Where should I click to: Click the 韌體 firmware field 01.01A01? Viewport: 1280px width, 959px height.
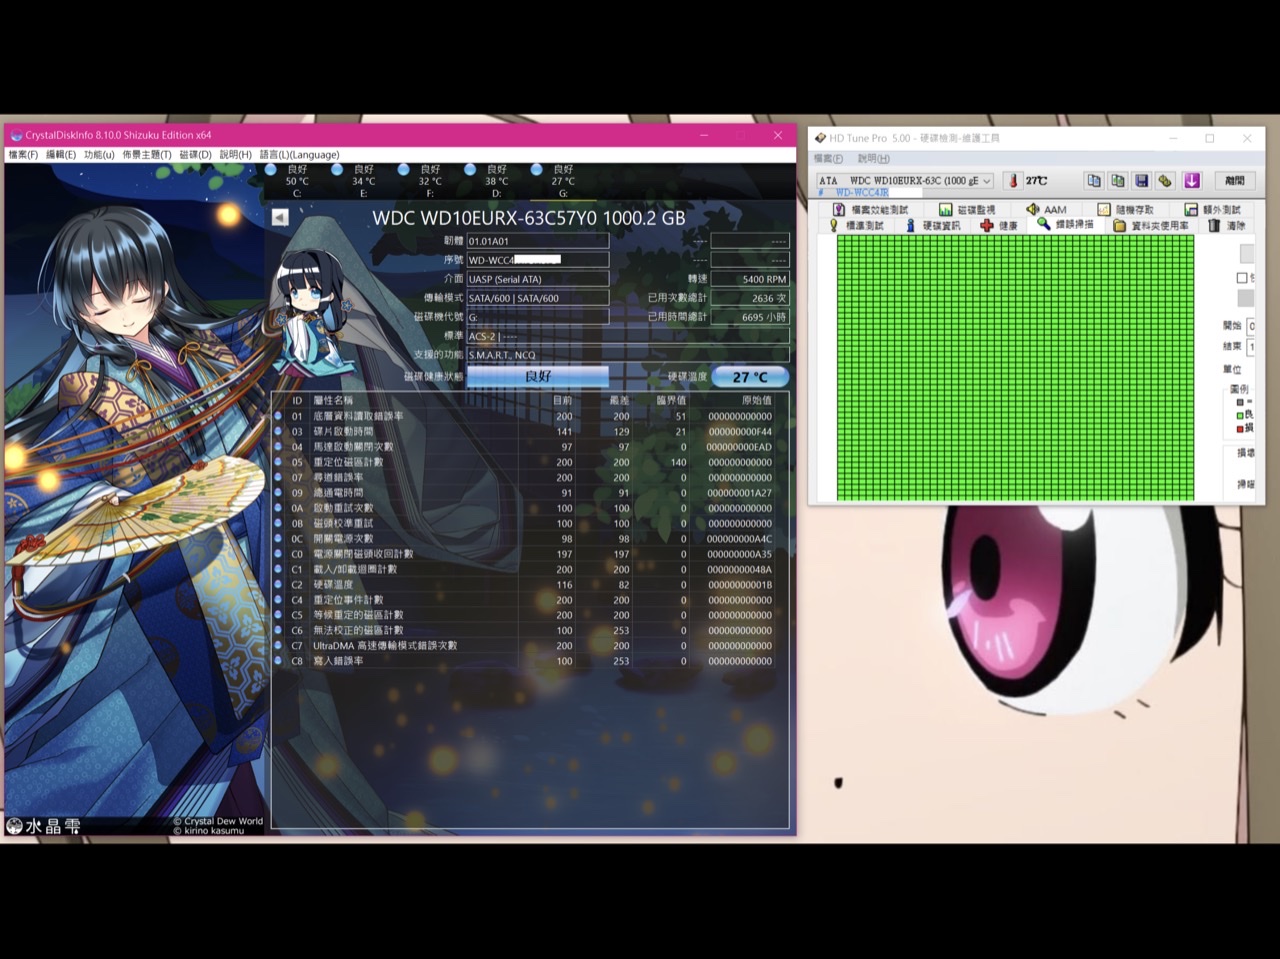tap(538, 241)
